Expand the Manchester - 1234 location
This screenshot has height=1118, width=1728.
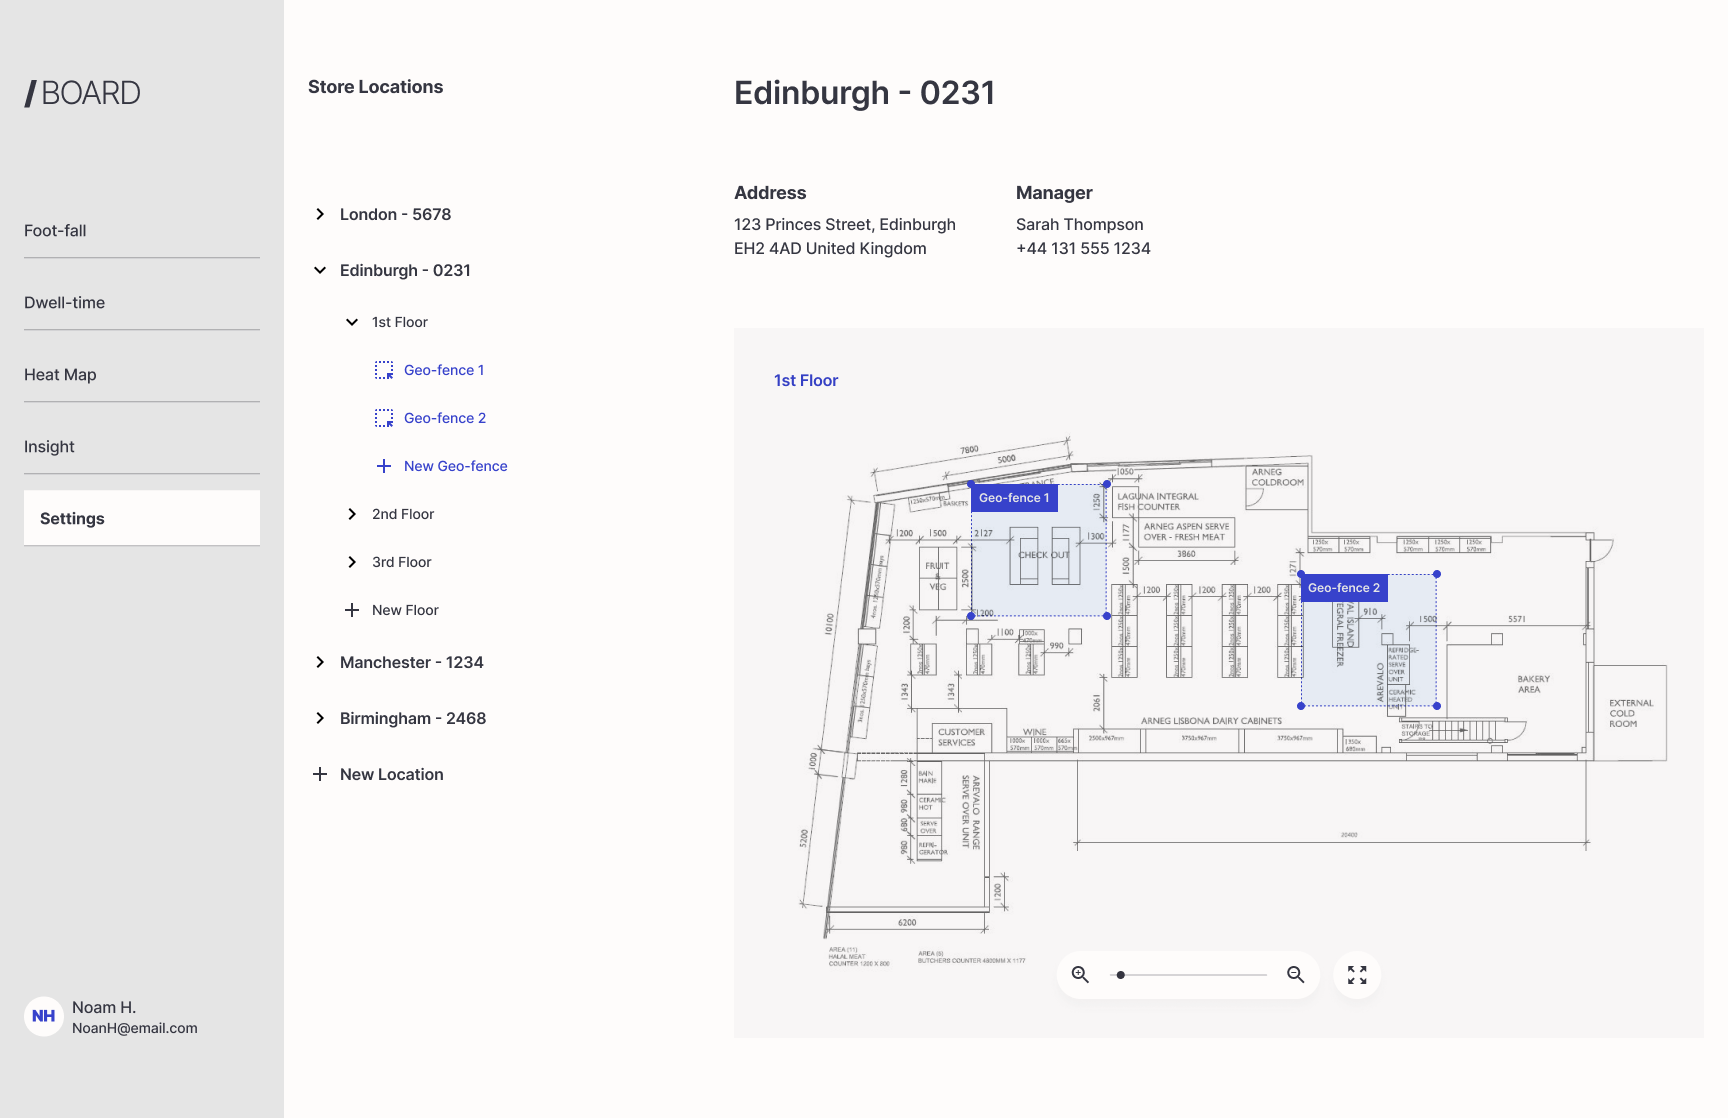320,662
